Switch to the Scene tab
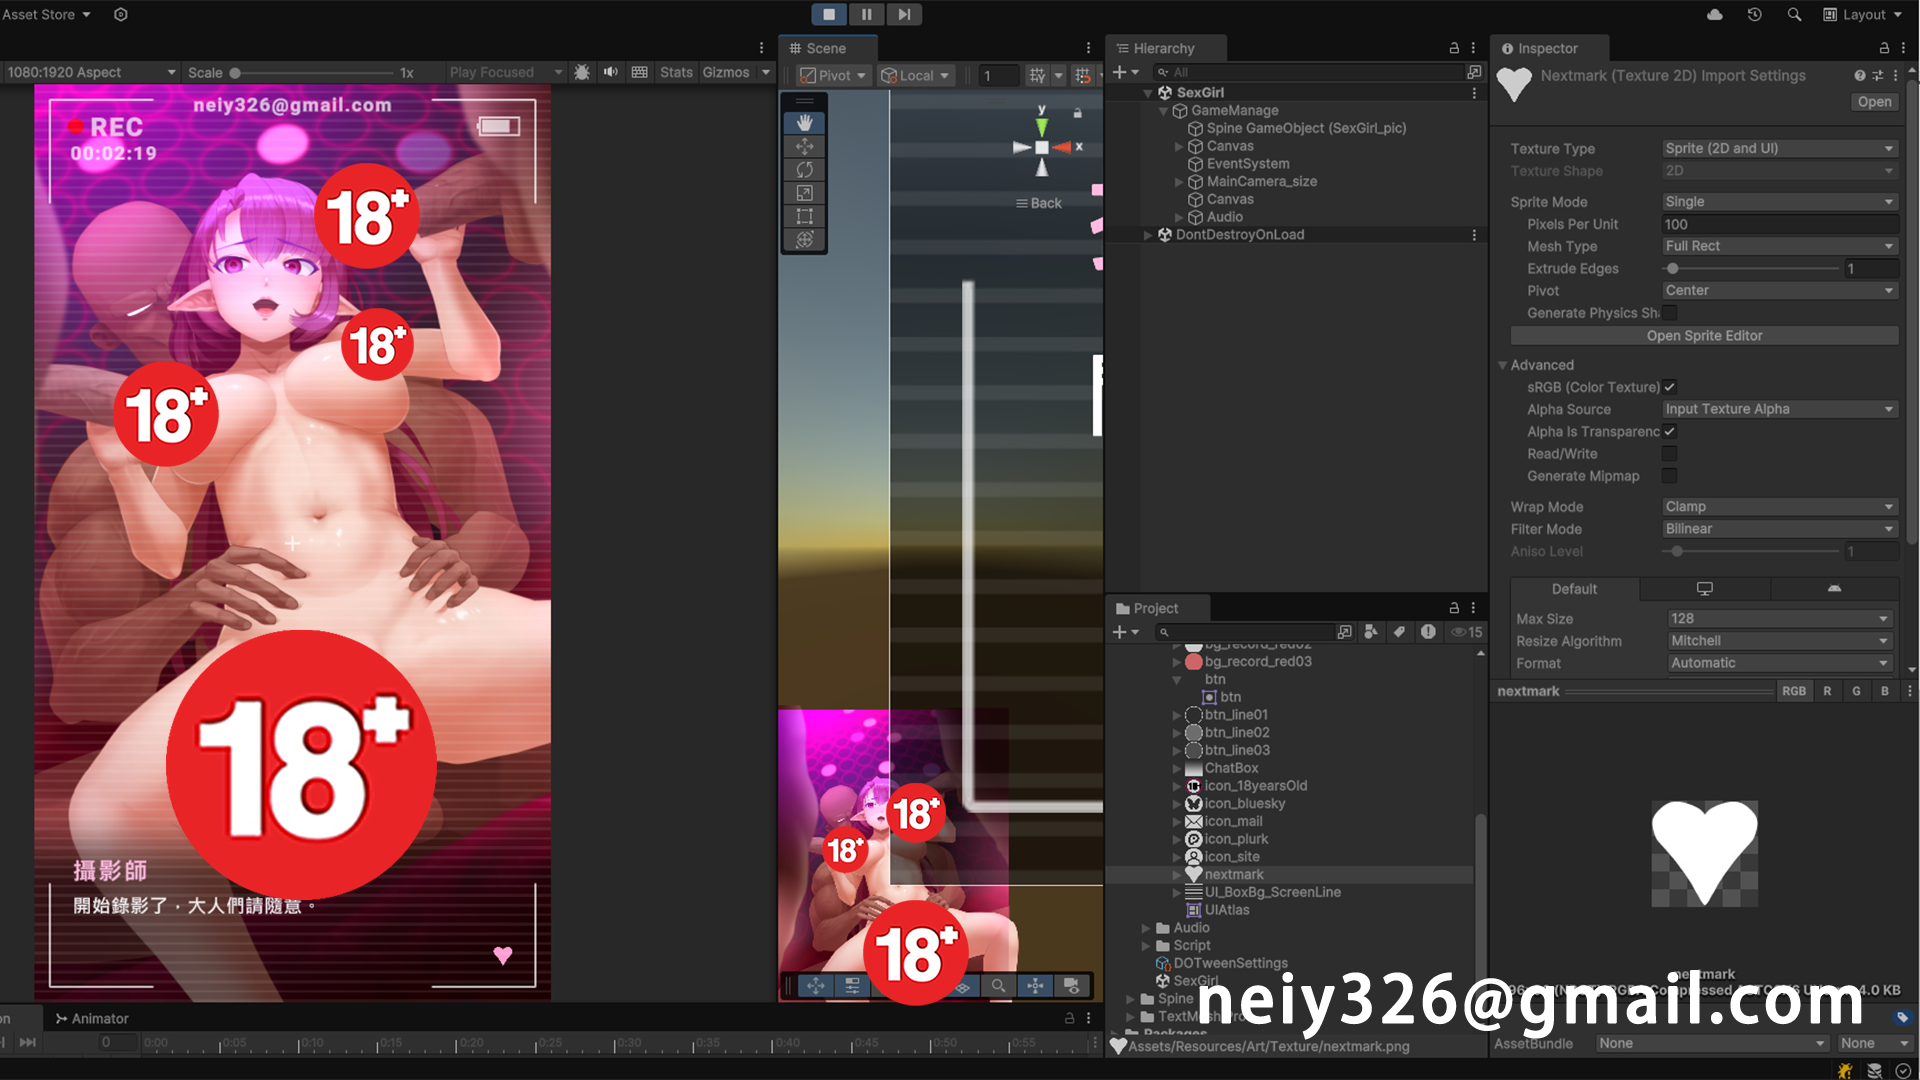Screen dimensions: 1920x1080 [818, 48]
